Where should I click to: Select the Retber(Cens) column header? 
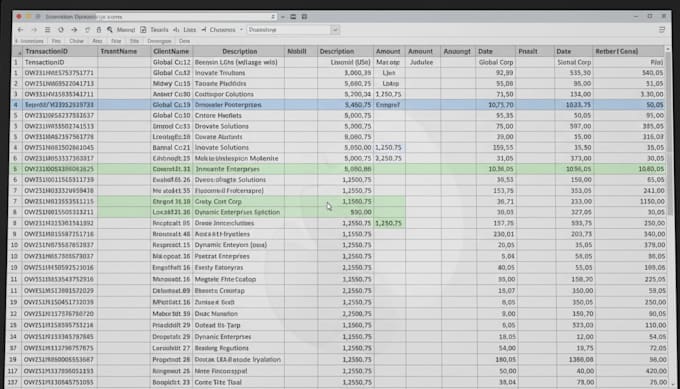tap(628, 51)
